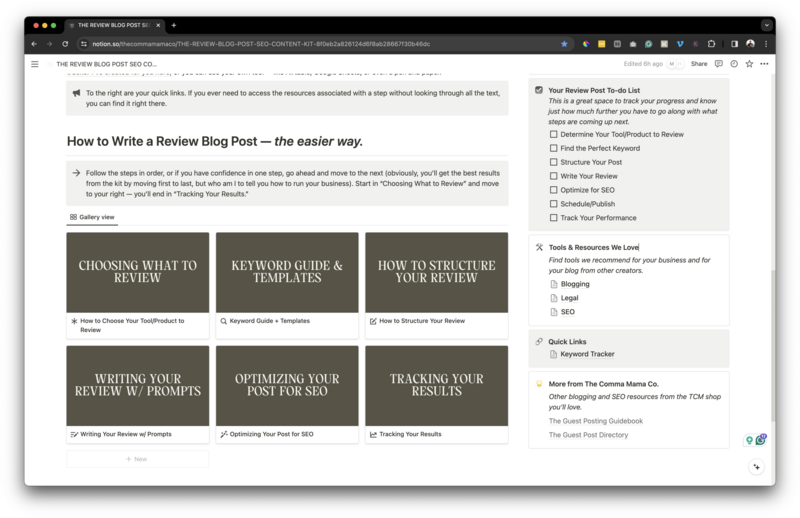This screenshot has width=800, height=518.
Task: Favorite this Notion page with the star
Action: [749, 64]
